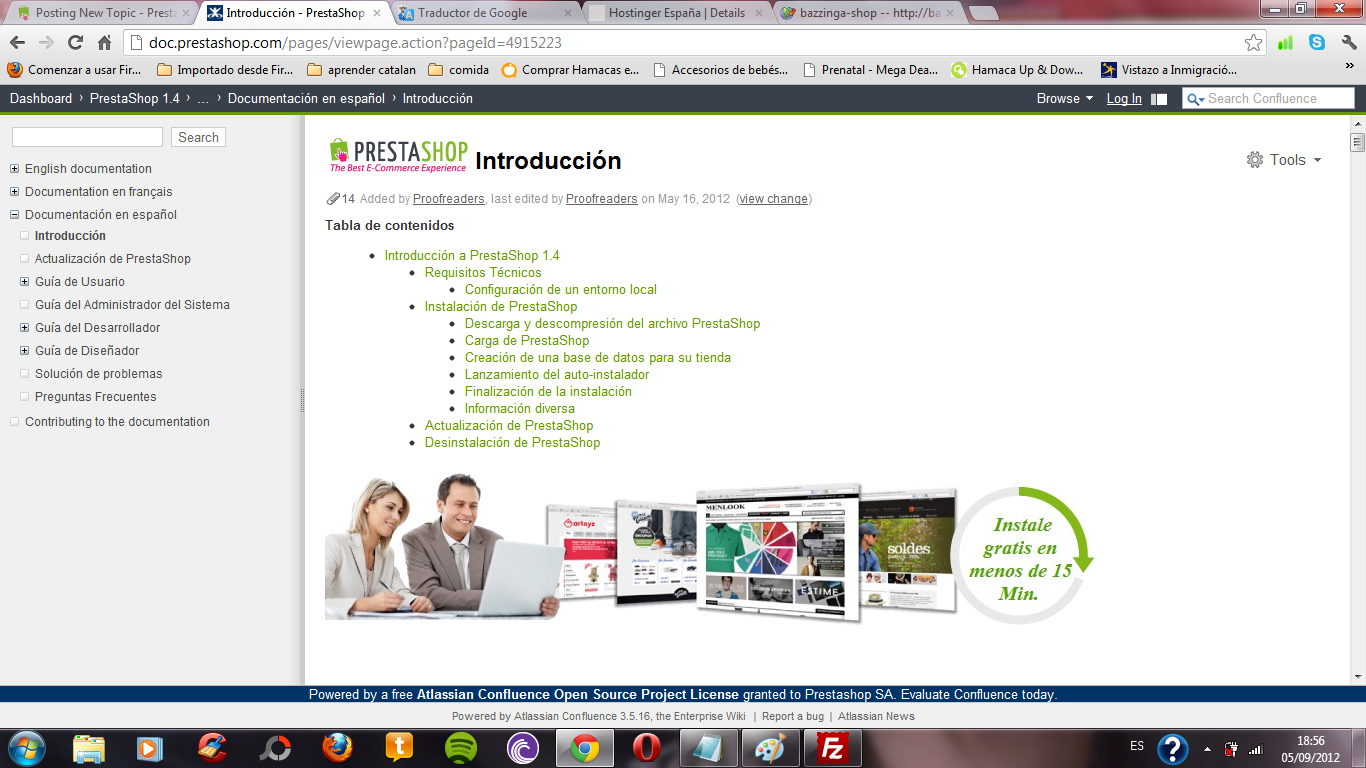Expand the Guía de Usuario node
Viewport: 1366px width, 768px height.
[24, 282]
